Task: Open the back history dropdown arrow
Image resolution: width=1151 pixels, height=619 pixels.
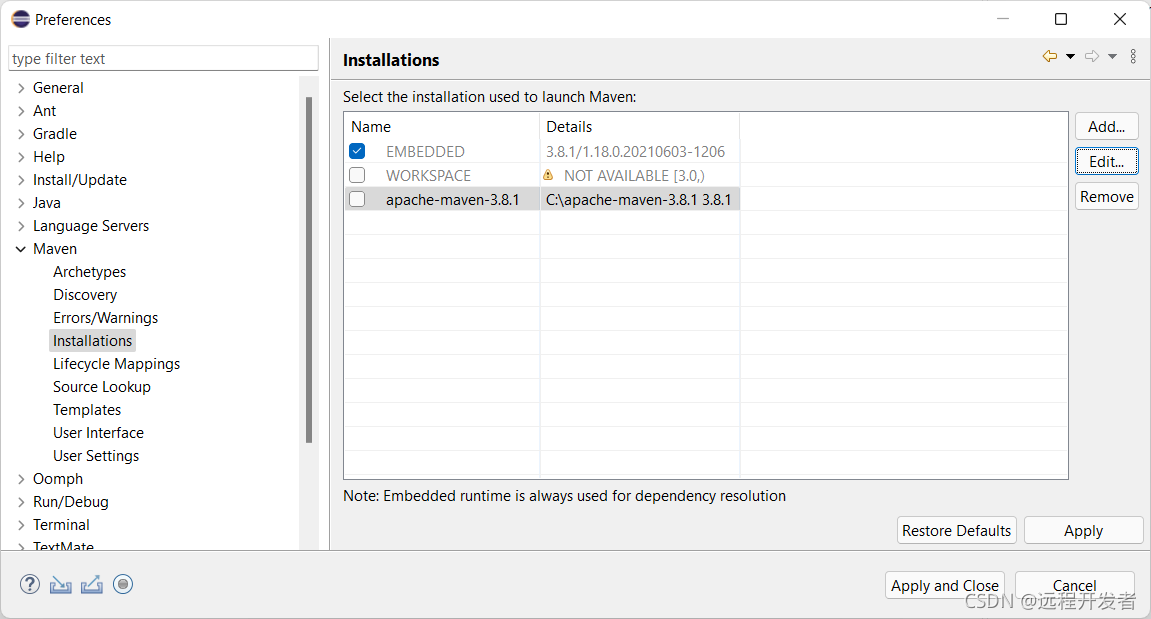Action: coord(1070,57)
